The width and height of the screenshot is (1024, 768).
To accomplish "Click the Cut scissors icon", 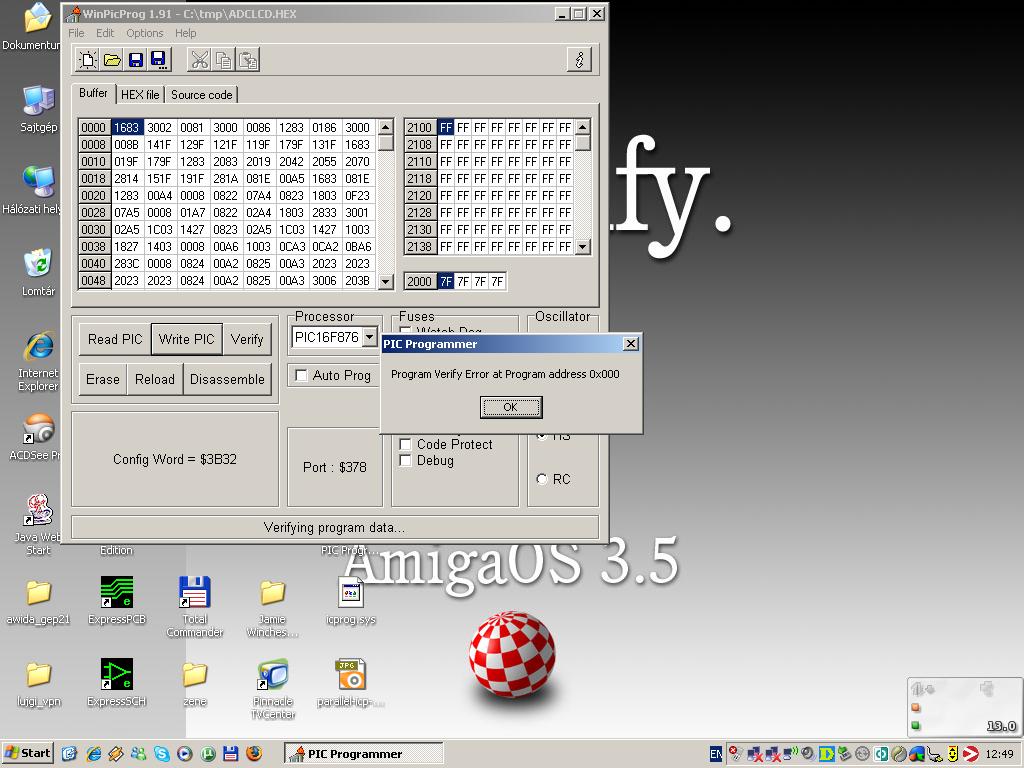I will pyautogui.click(x=199, y=60).
